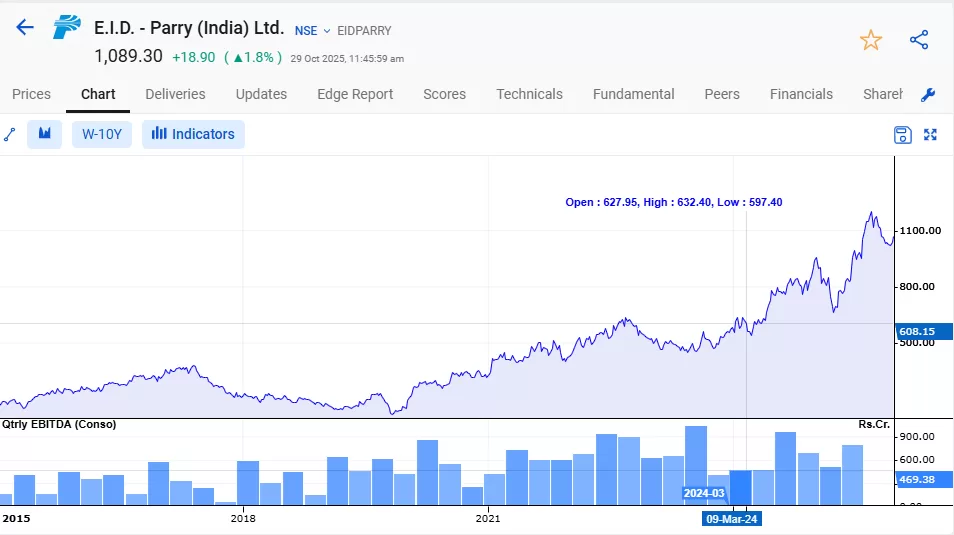Viewport: 954px width, 535px height.
Task: Click the 2024-03 EBITDA bar label
Action: [704, 493]
